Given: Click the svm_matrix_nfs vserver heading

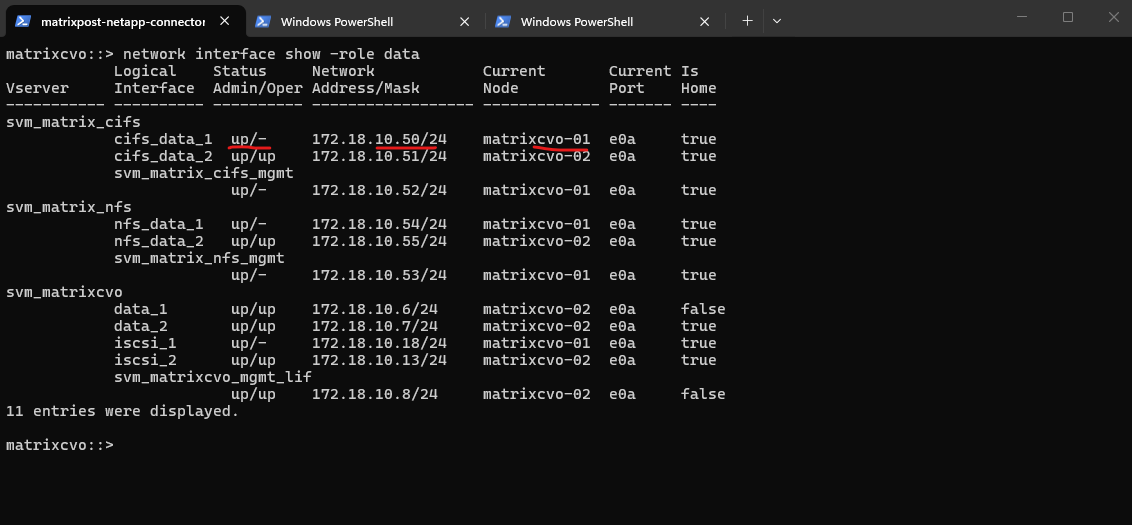Looking at the screenshot, I should 68,207.
